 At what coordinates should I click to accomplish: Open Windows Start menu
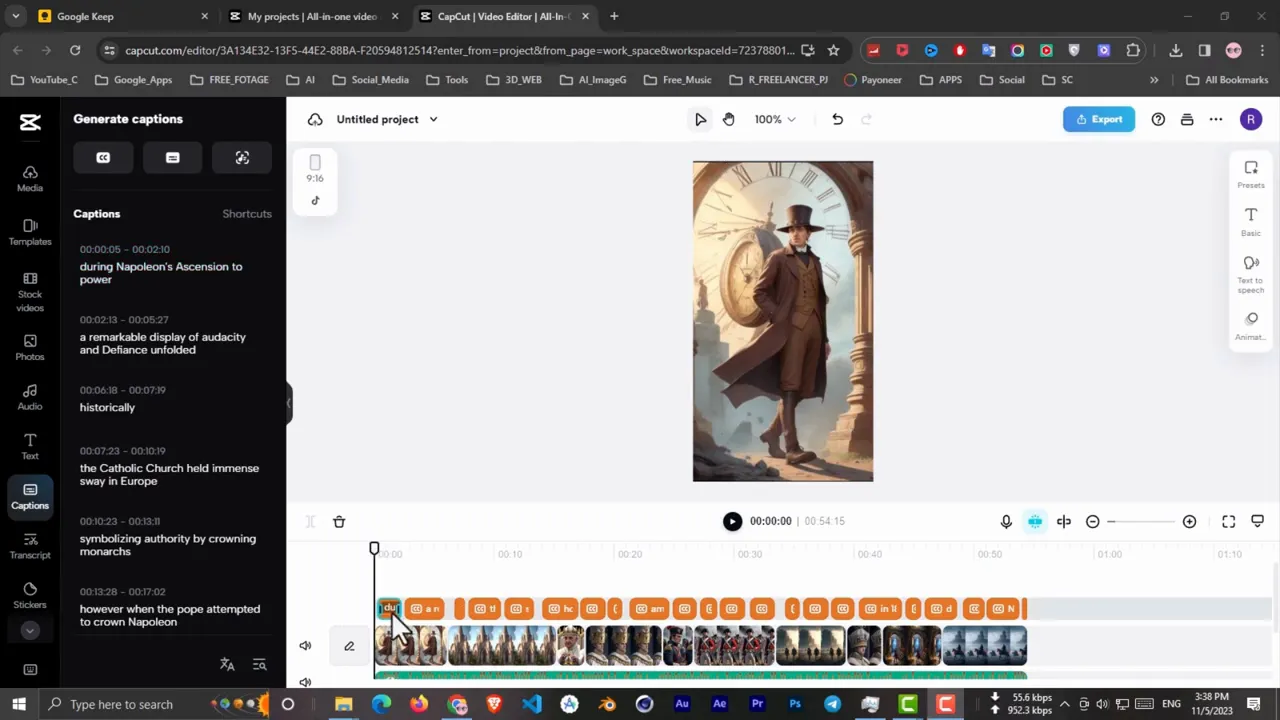18,704
